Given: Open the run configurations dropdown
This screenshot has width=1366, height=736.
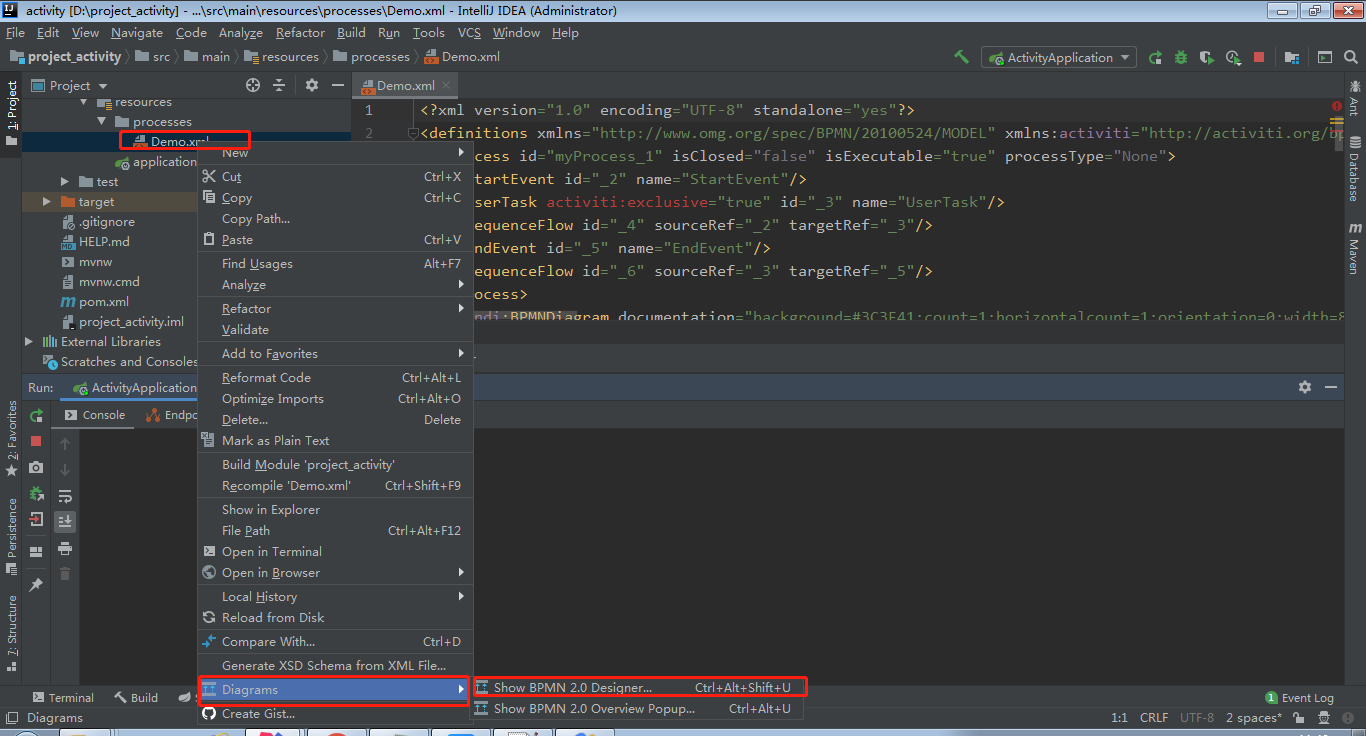Looking at the screenshot, I should pos(1058,57).
